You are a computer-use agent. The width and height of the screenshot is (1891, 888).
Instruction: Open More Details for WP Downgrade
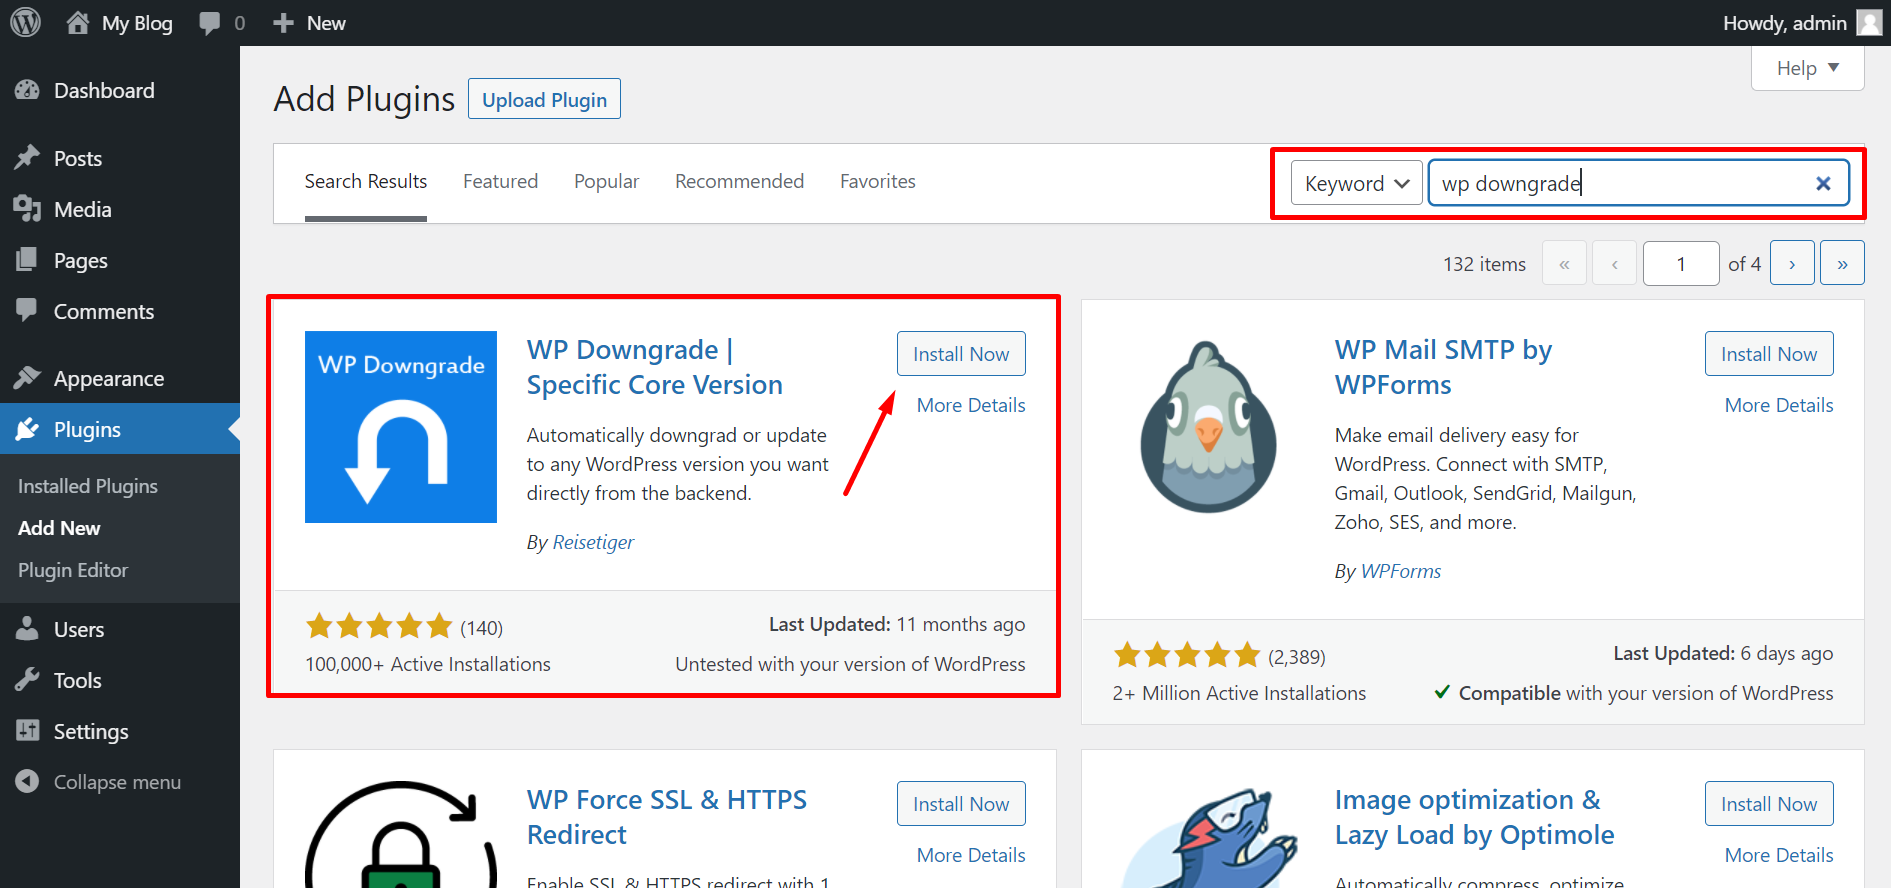[x=971, y=405]
